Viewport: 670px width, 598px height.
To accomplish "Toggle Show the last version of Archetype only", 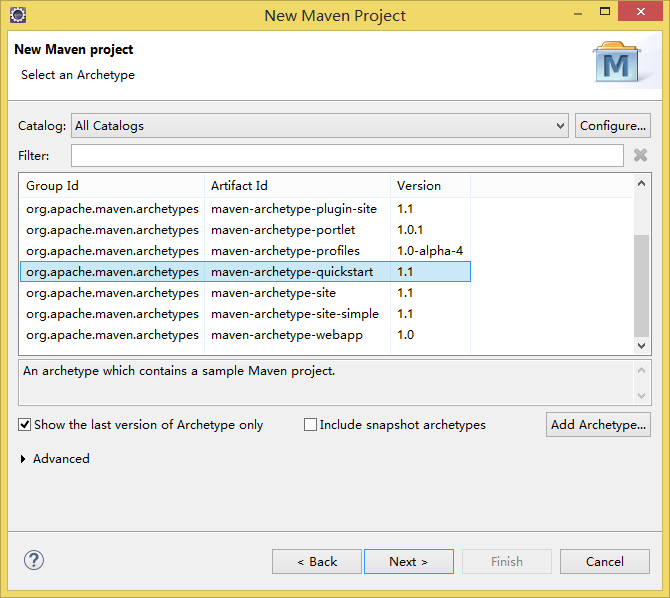I will pos(24,425).
